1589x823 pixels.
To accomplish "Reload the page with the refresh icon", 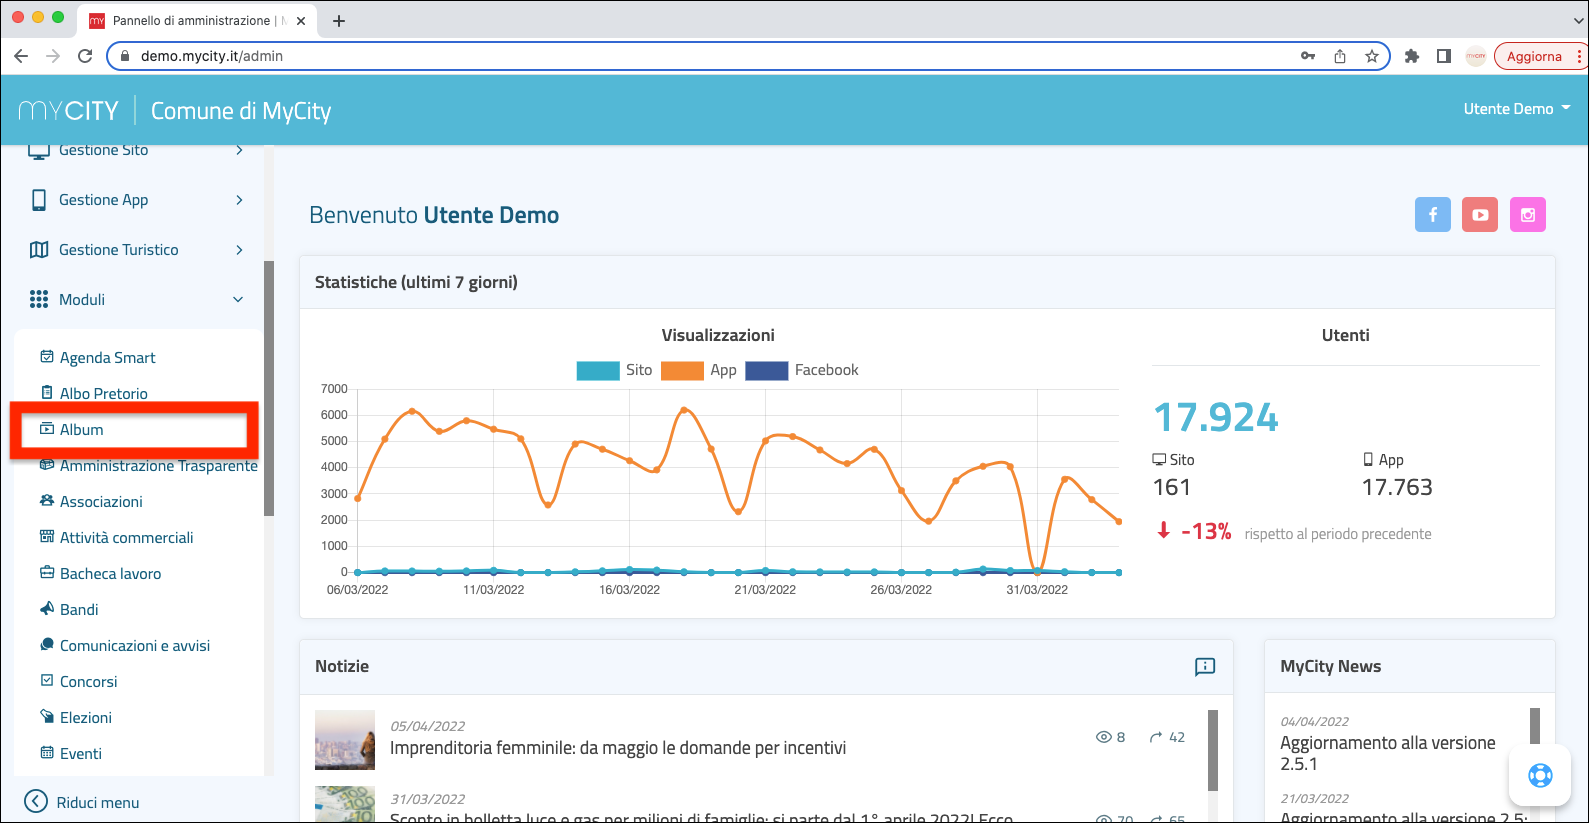I will click(85, 56).
